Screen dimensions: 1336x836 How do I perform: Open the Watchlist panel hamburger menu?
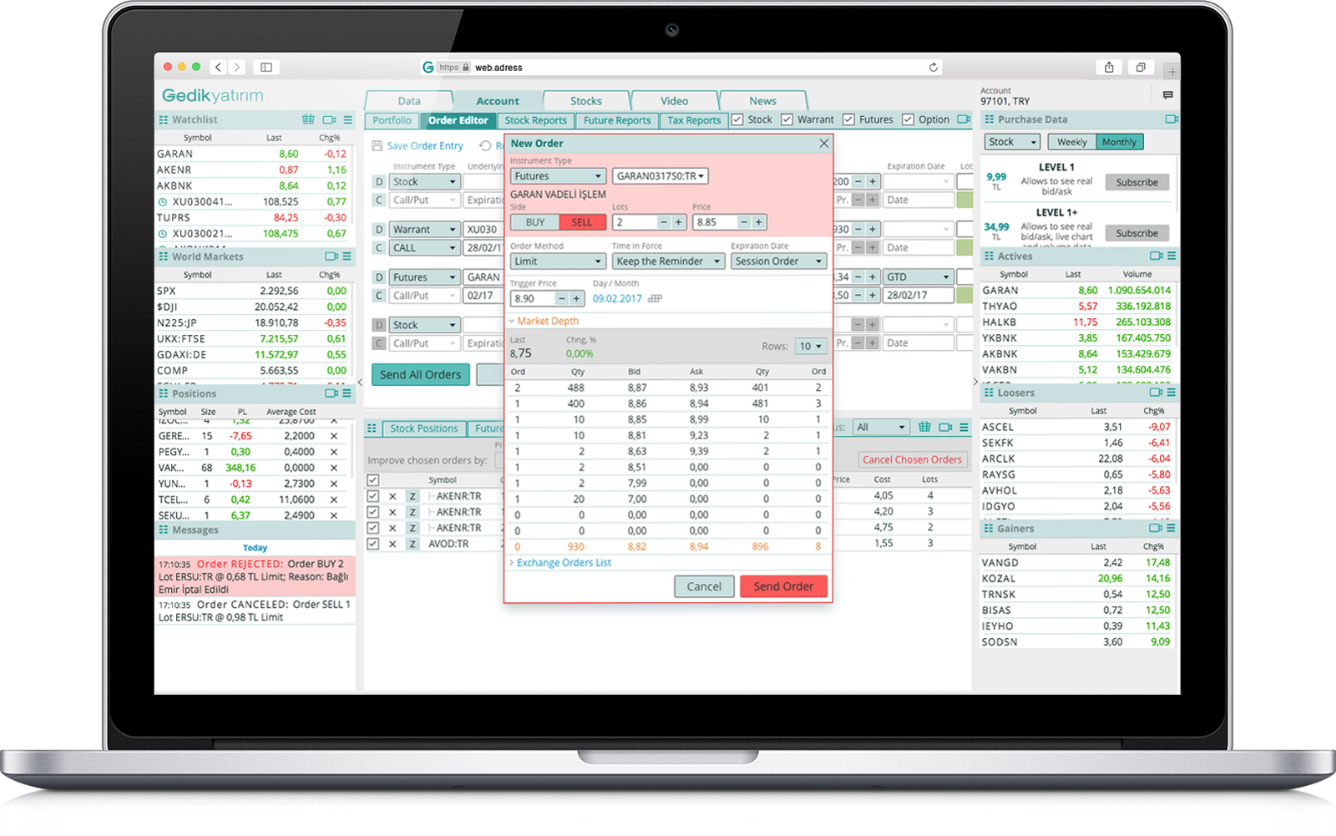click(x=348, y=120)
